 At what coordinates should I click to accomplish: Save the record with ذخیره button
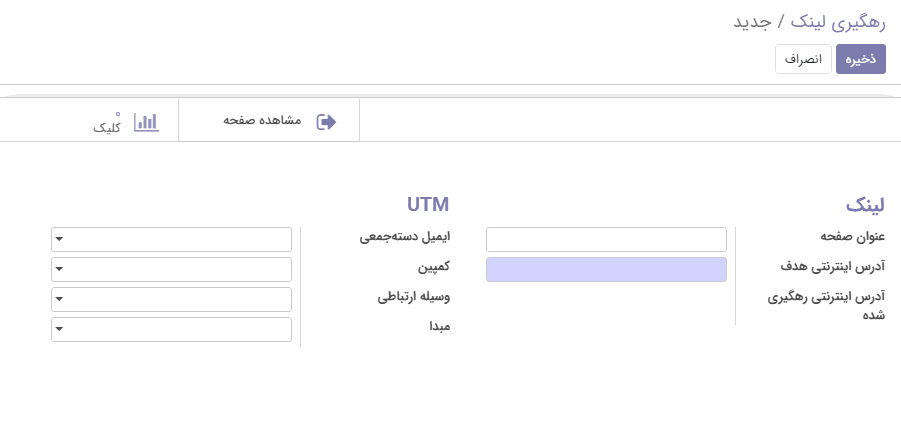point(861,59)
